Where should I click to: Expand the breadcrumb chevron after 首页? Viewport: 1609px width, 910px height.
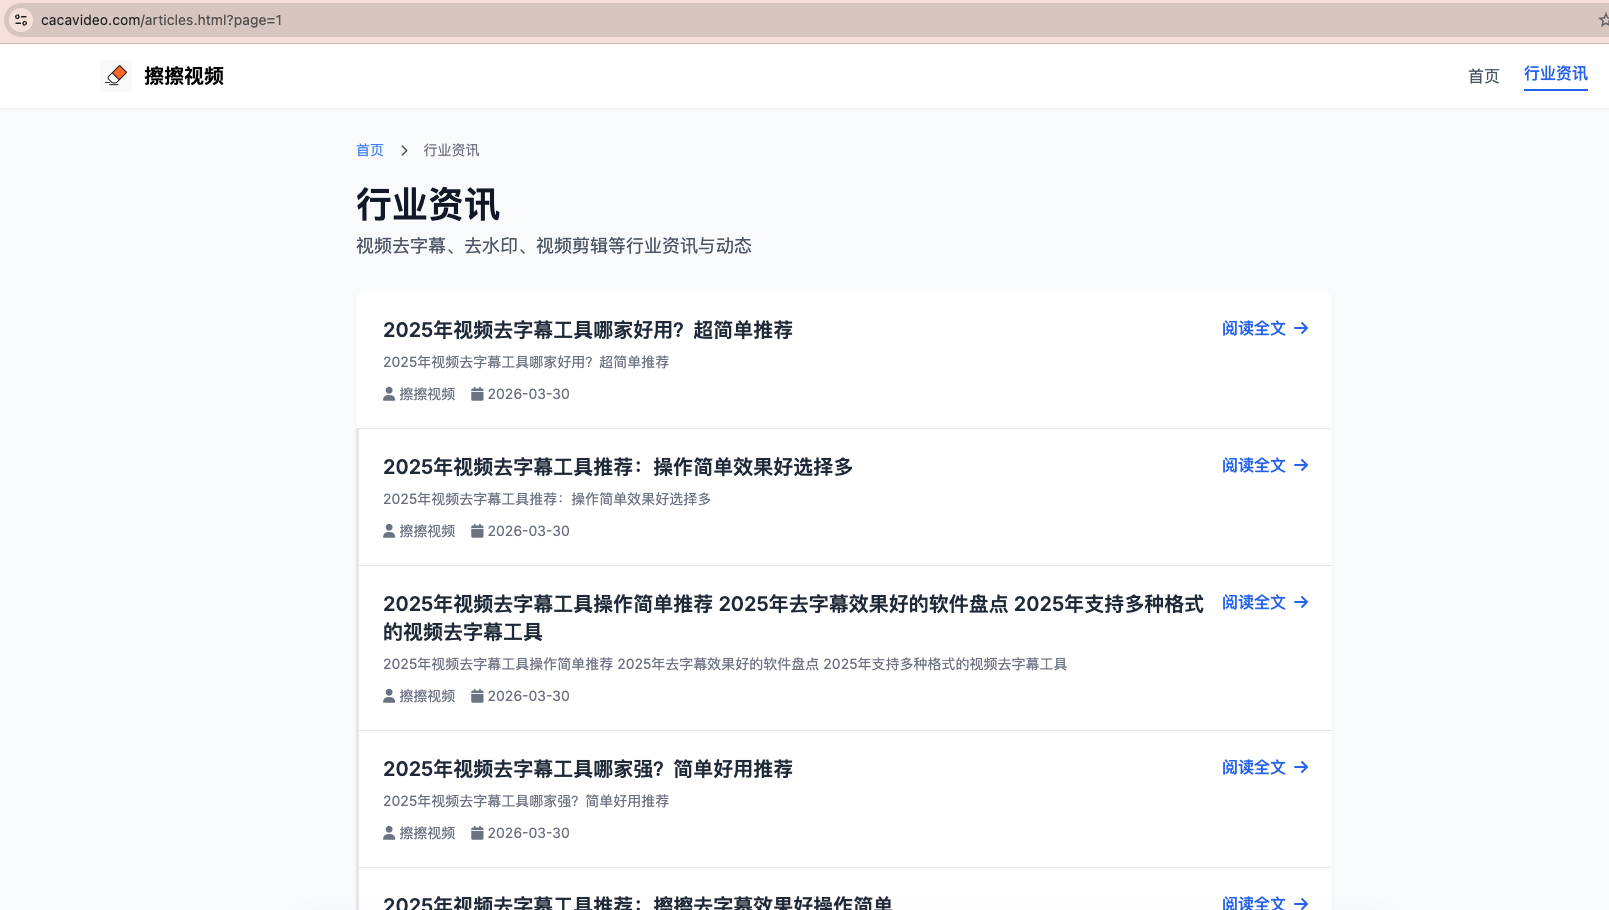click(404, 149)
